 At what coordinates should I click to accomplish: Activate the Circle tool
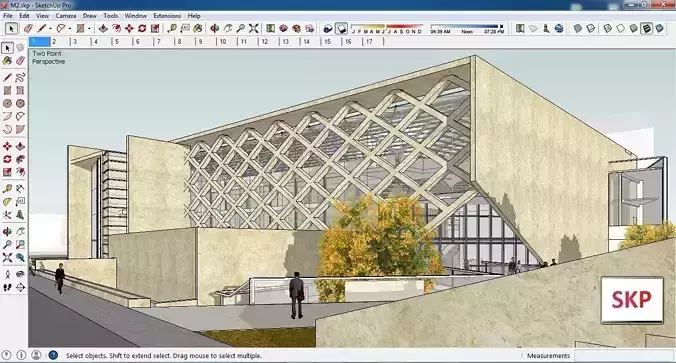(7, 103)
